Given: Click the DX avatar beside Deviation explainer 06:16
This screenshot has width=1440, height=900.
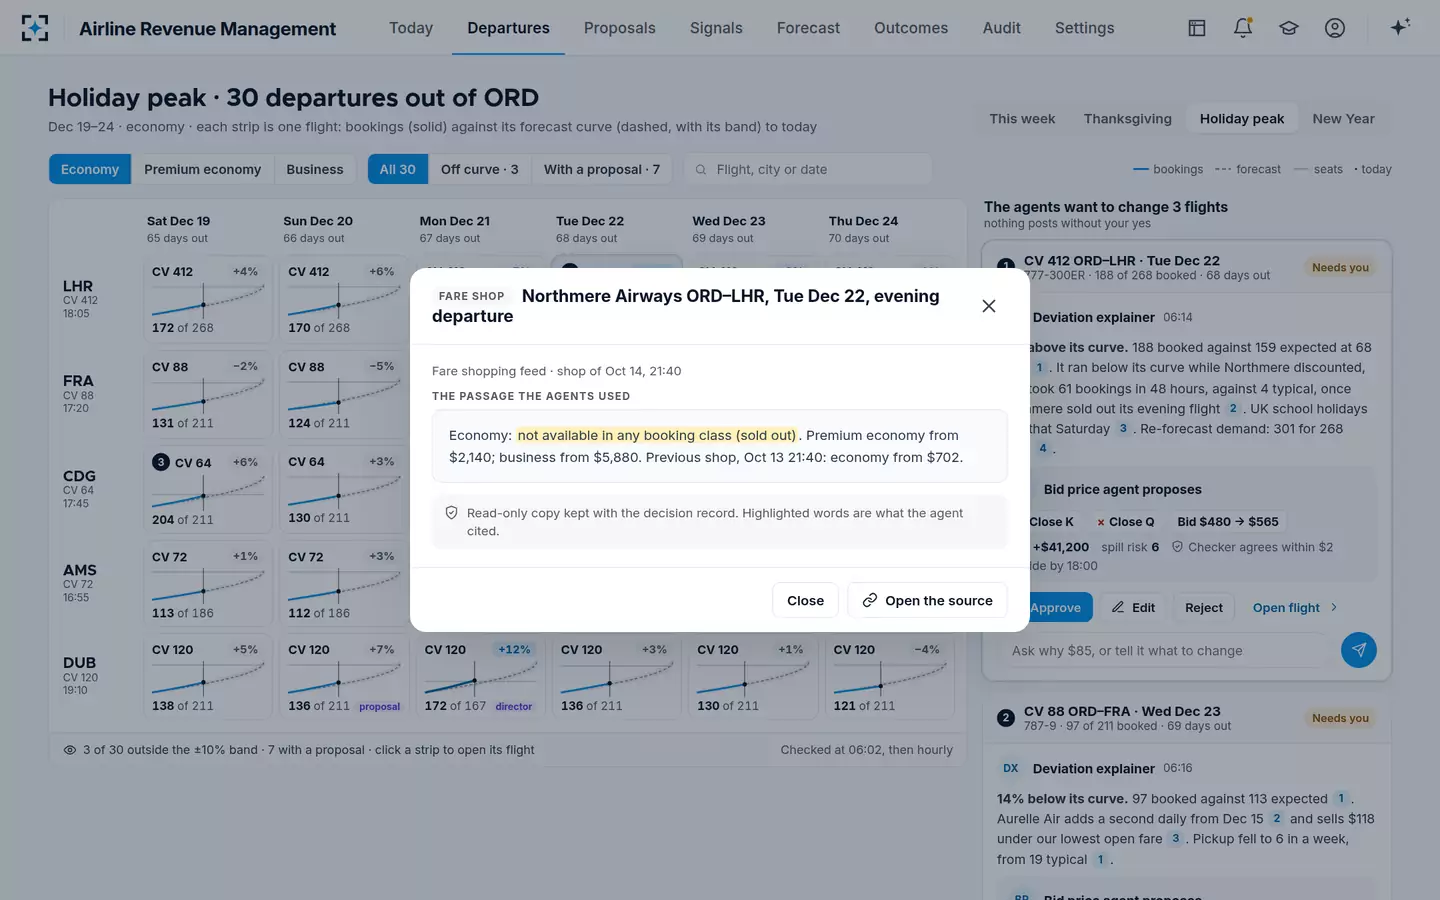Looking at the screenshot, I should [1011, 768].
